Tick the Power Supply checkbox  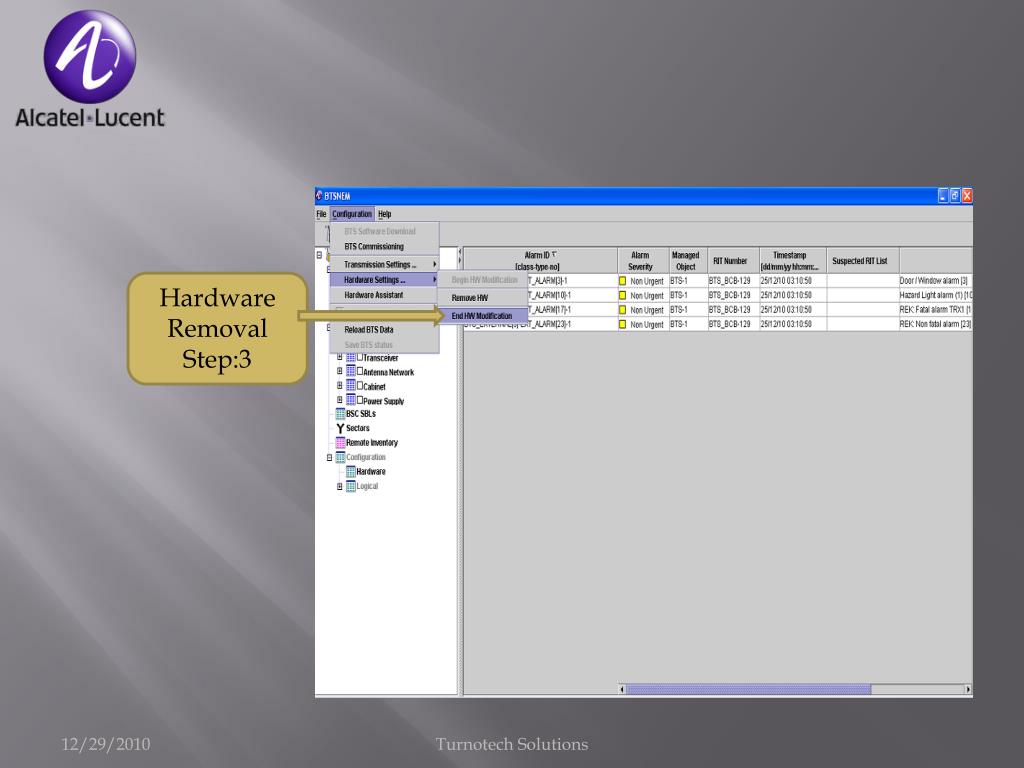(x=360, y=400)
